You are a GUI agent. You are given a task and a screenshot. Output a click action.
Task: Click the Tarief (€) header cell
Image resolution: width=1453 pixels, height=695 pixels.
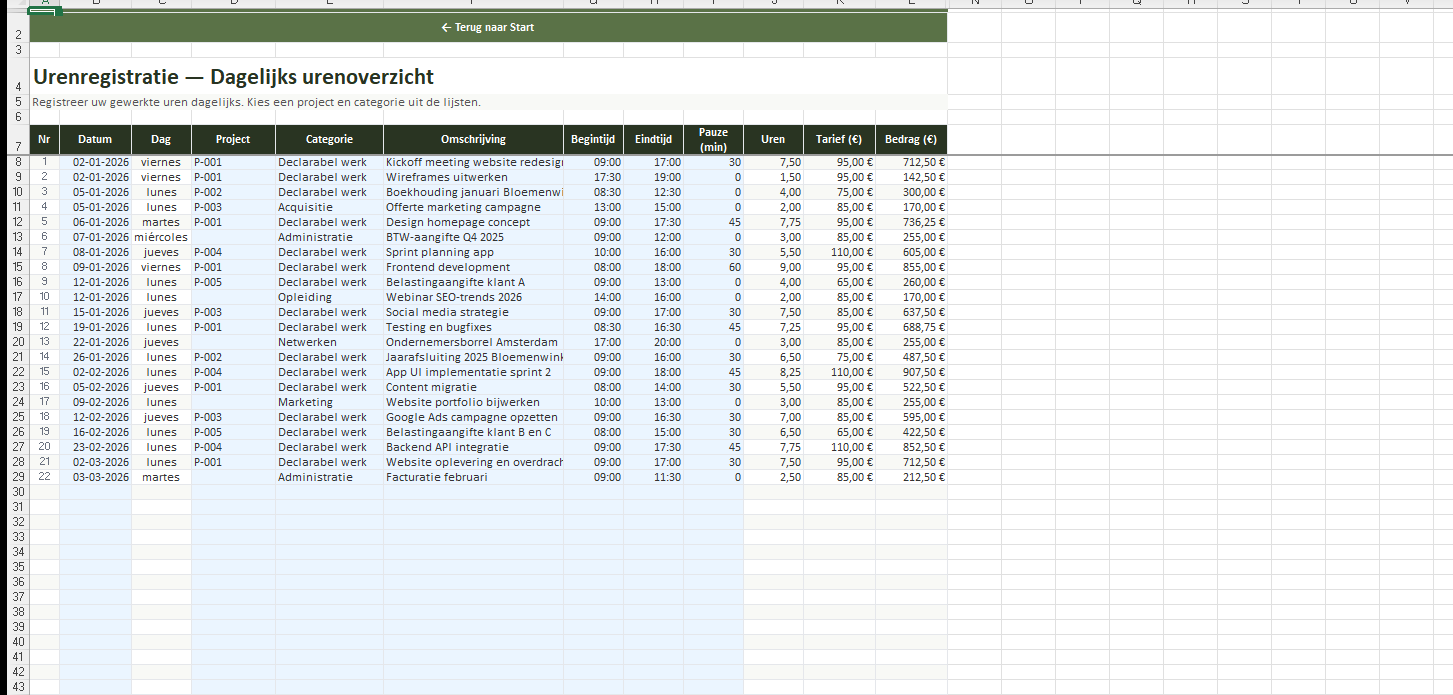(x=839, y=140)
